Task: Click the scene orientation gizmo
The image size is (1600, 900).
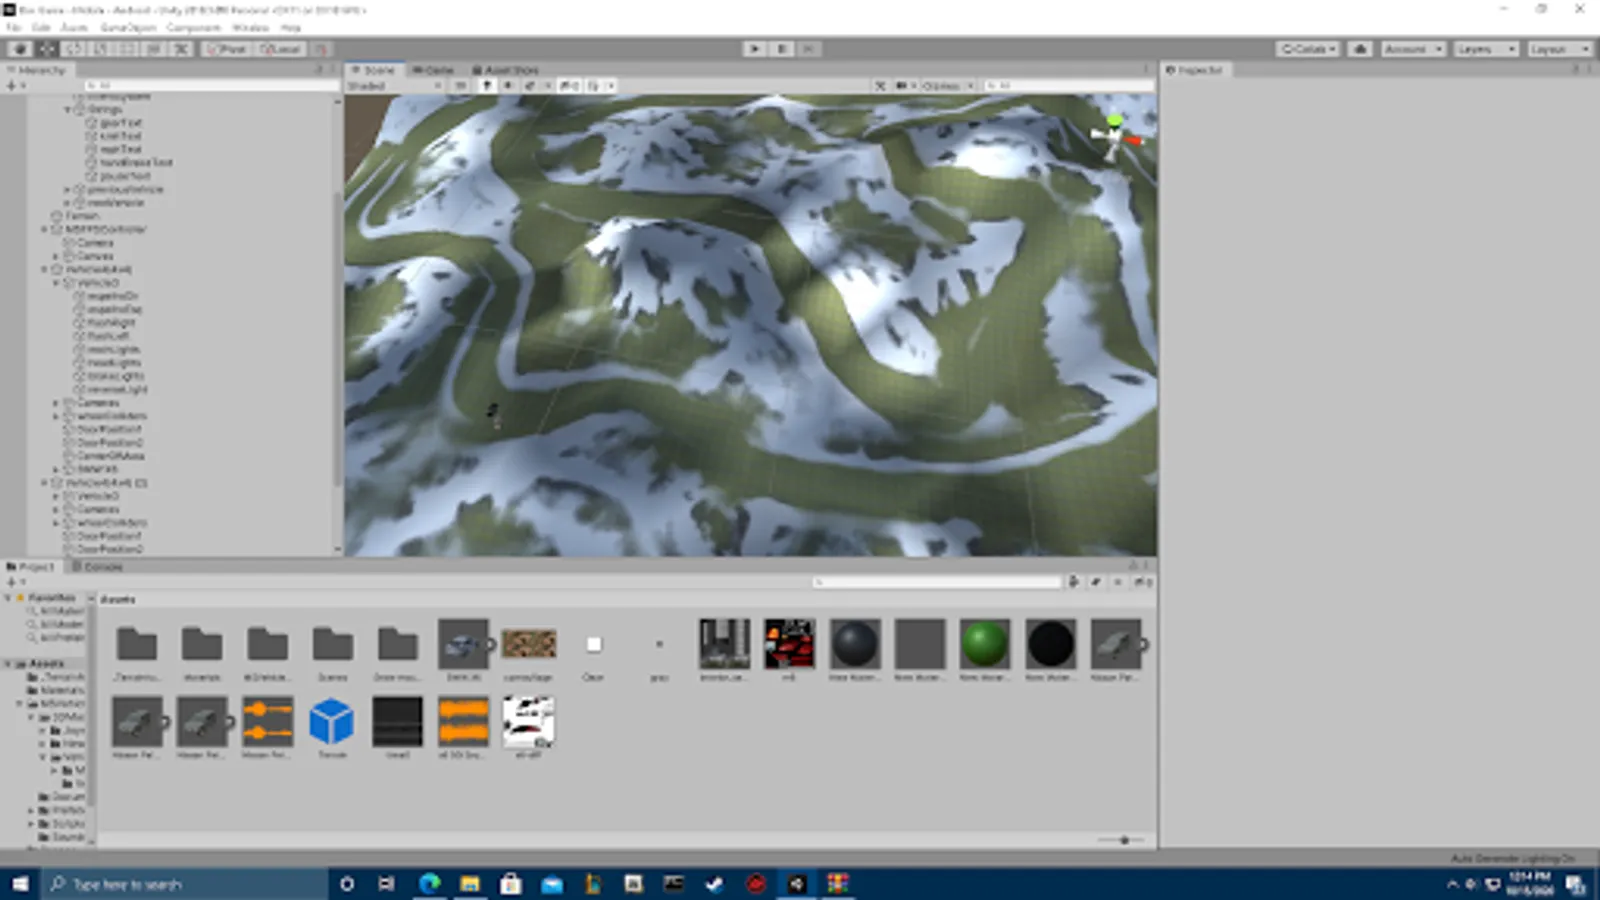Action: pyautogui.click(x=1115, y=137)
